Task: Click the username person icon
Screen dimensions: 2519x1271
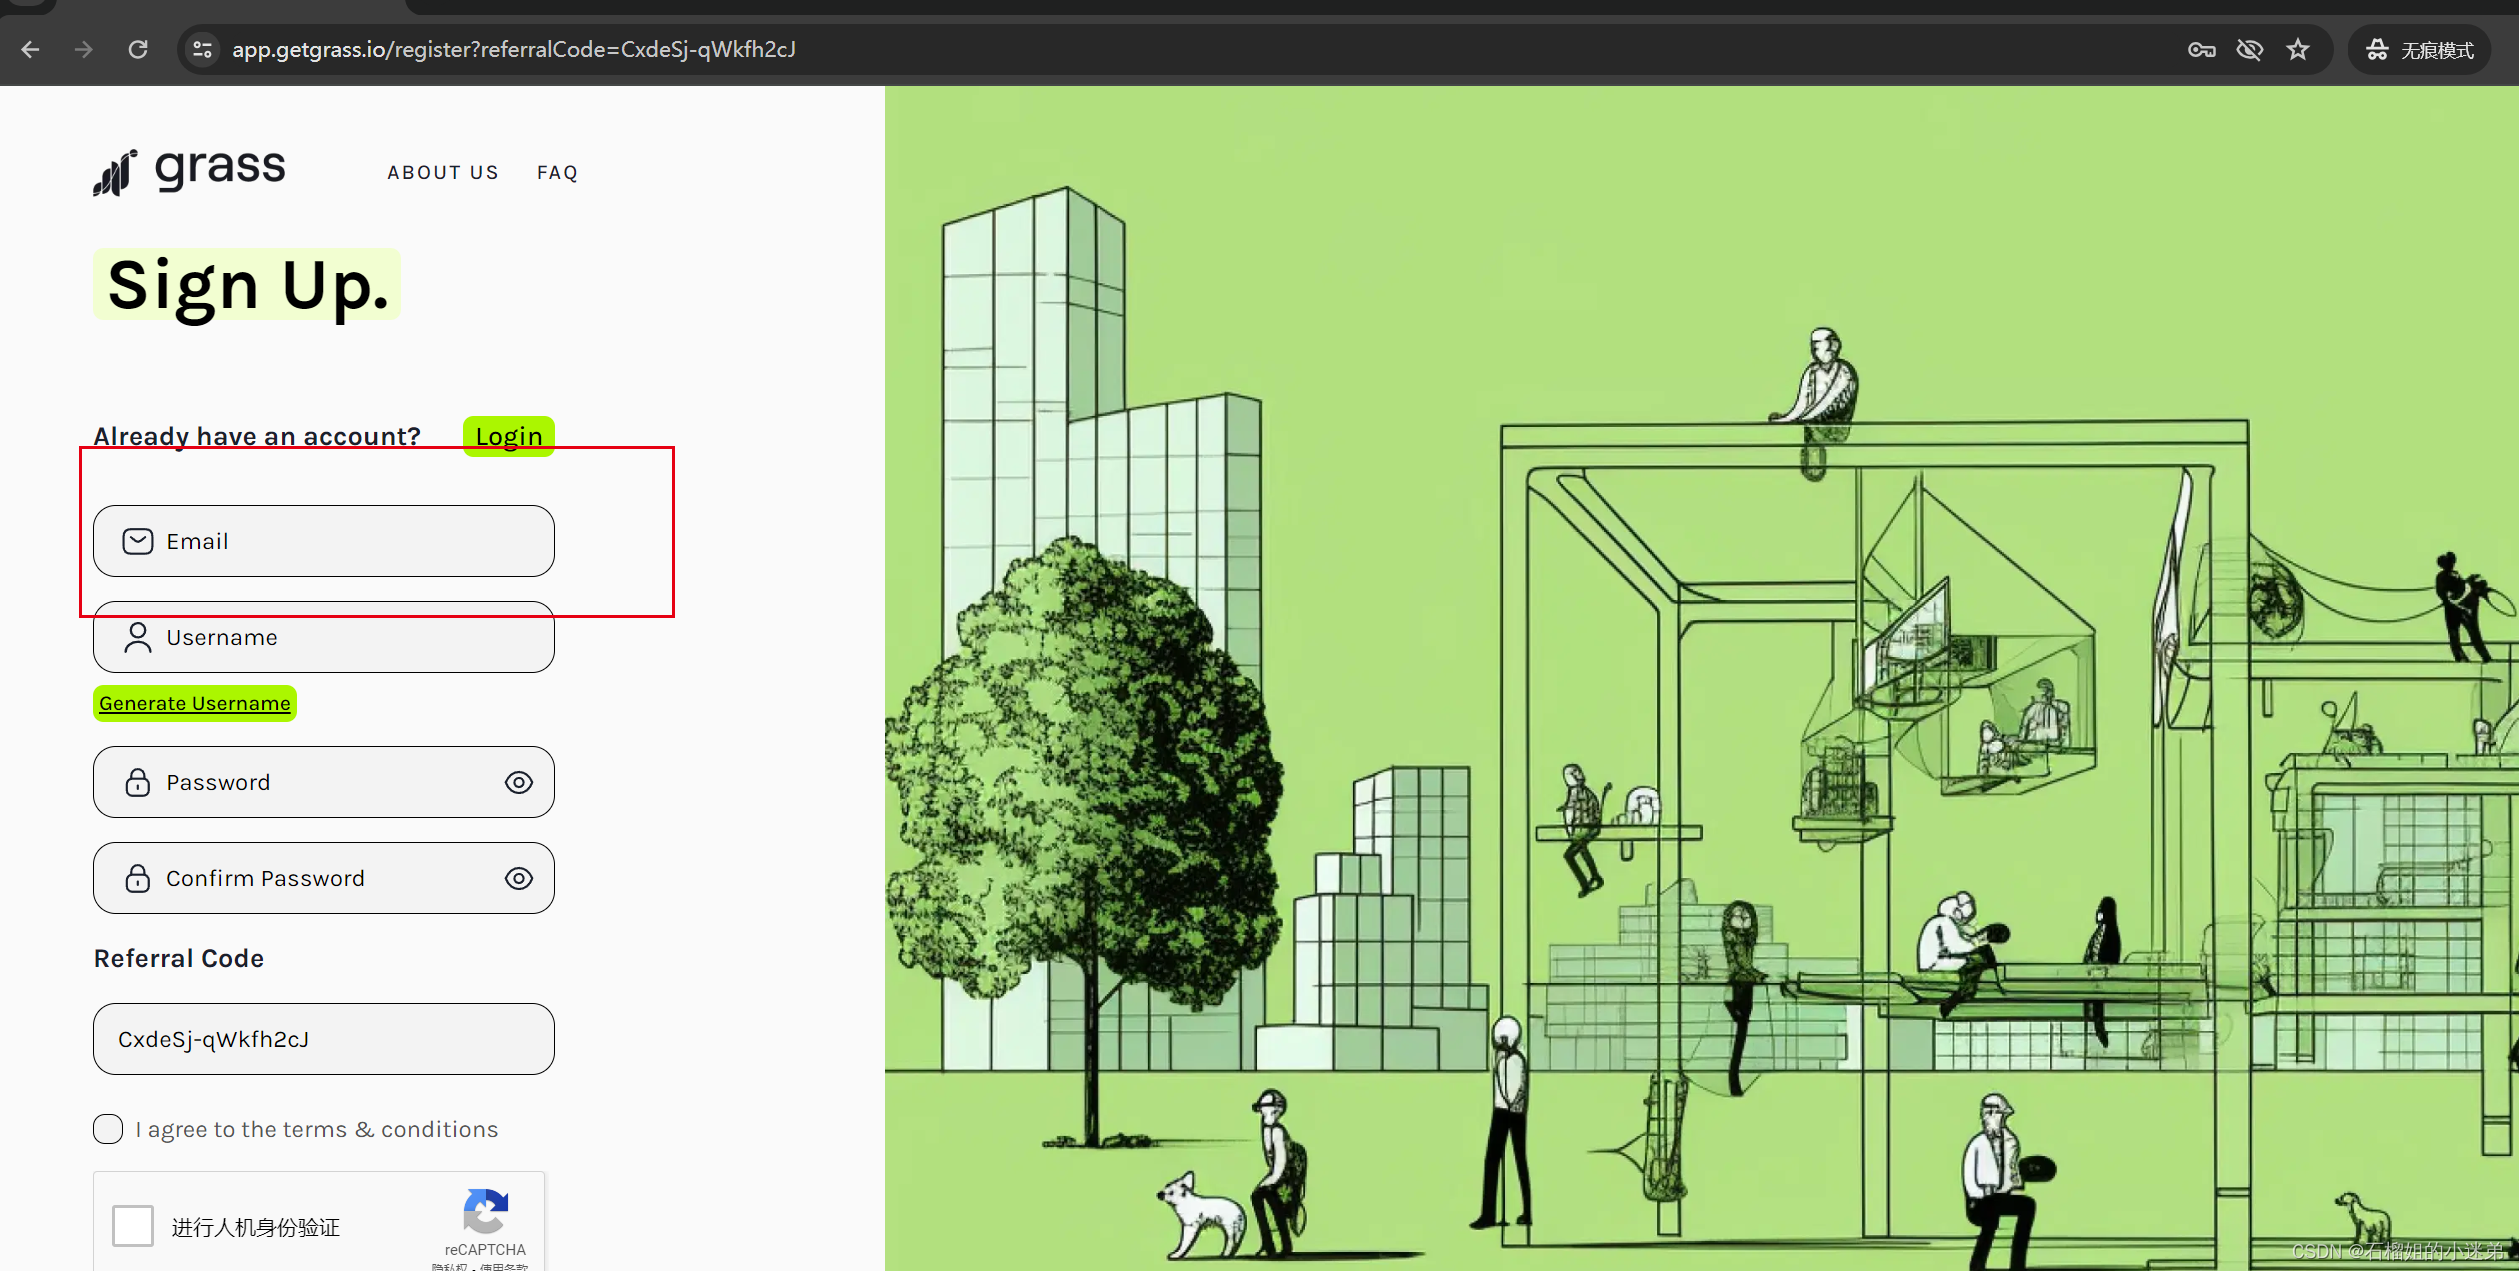Action: 138,637
